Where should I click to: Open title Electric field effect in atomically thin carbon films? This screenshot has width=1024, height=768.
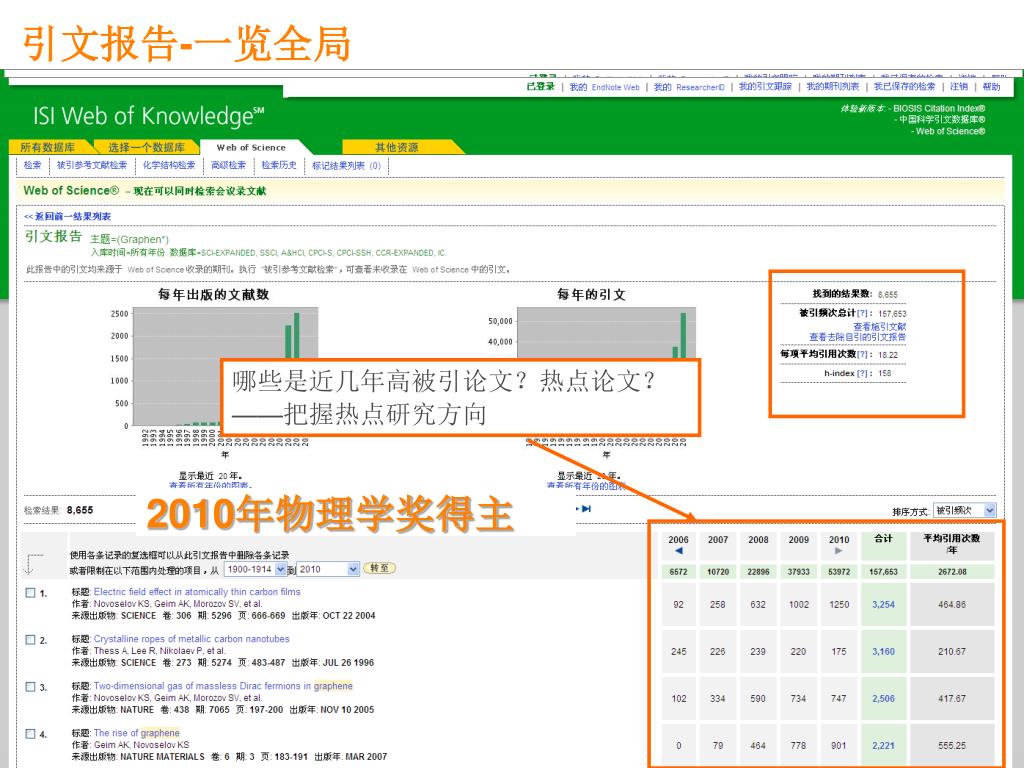point(197,592)
